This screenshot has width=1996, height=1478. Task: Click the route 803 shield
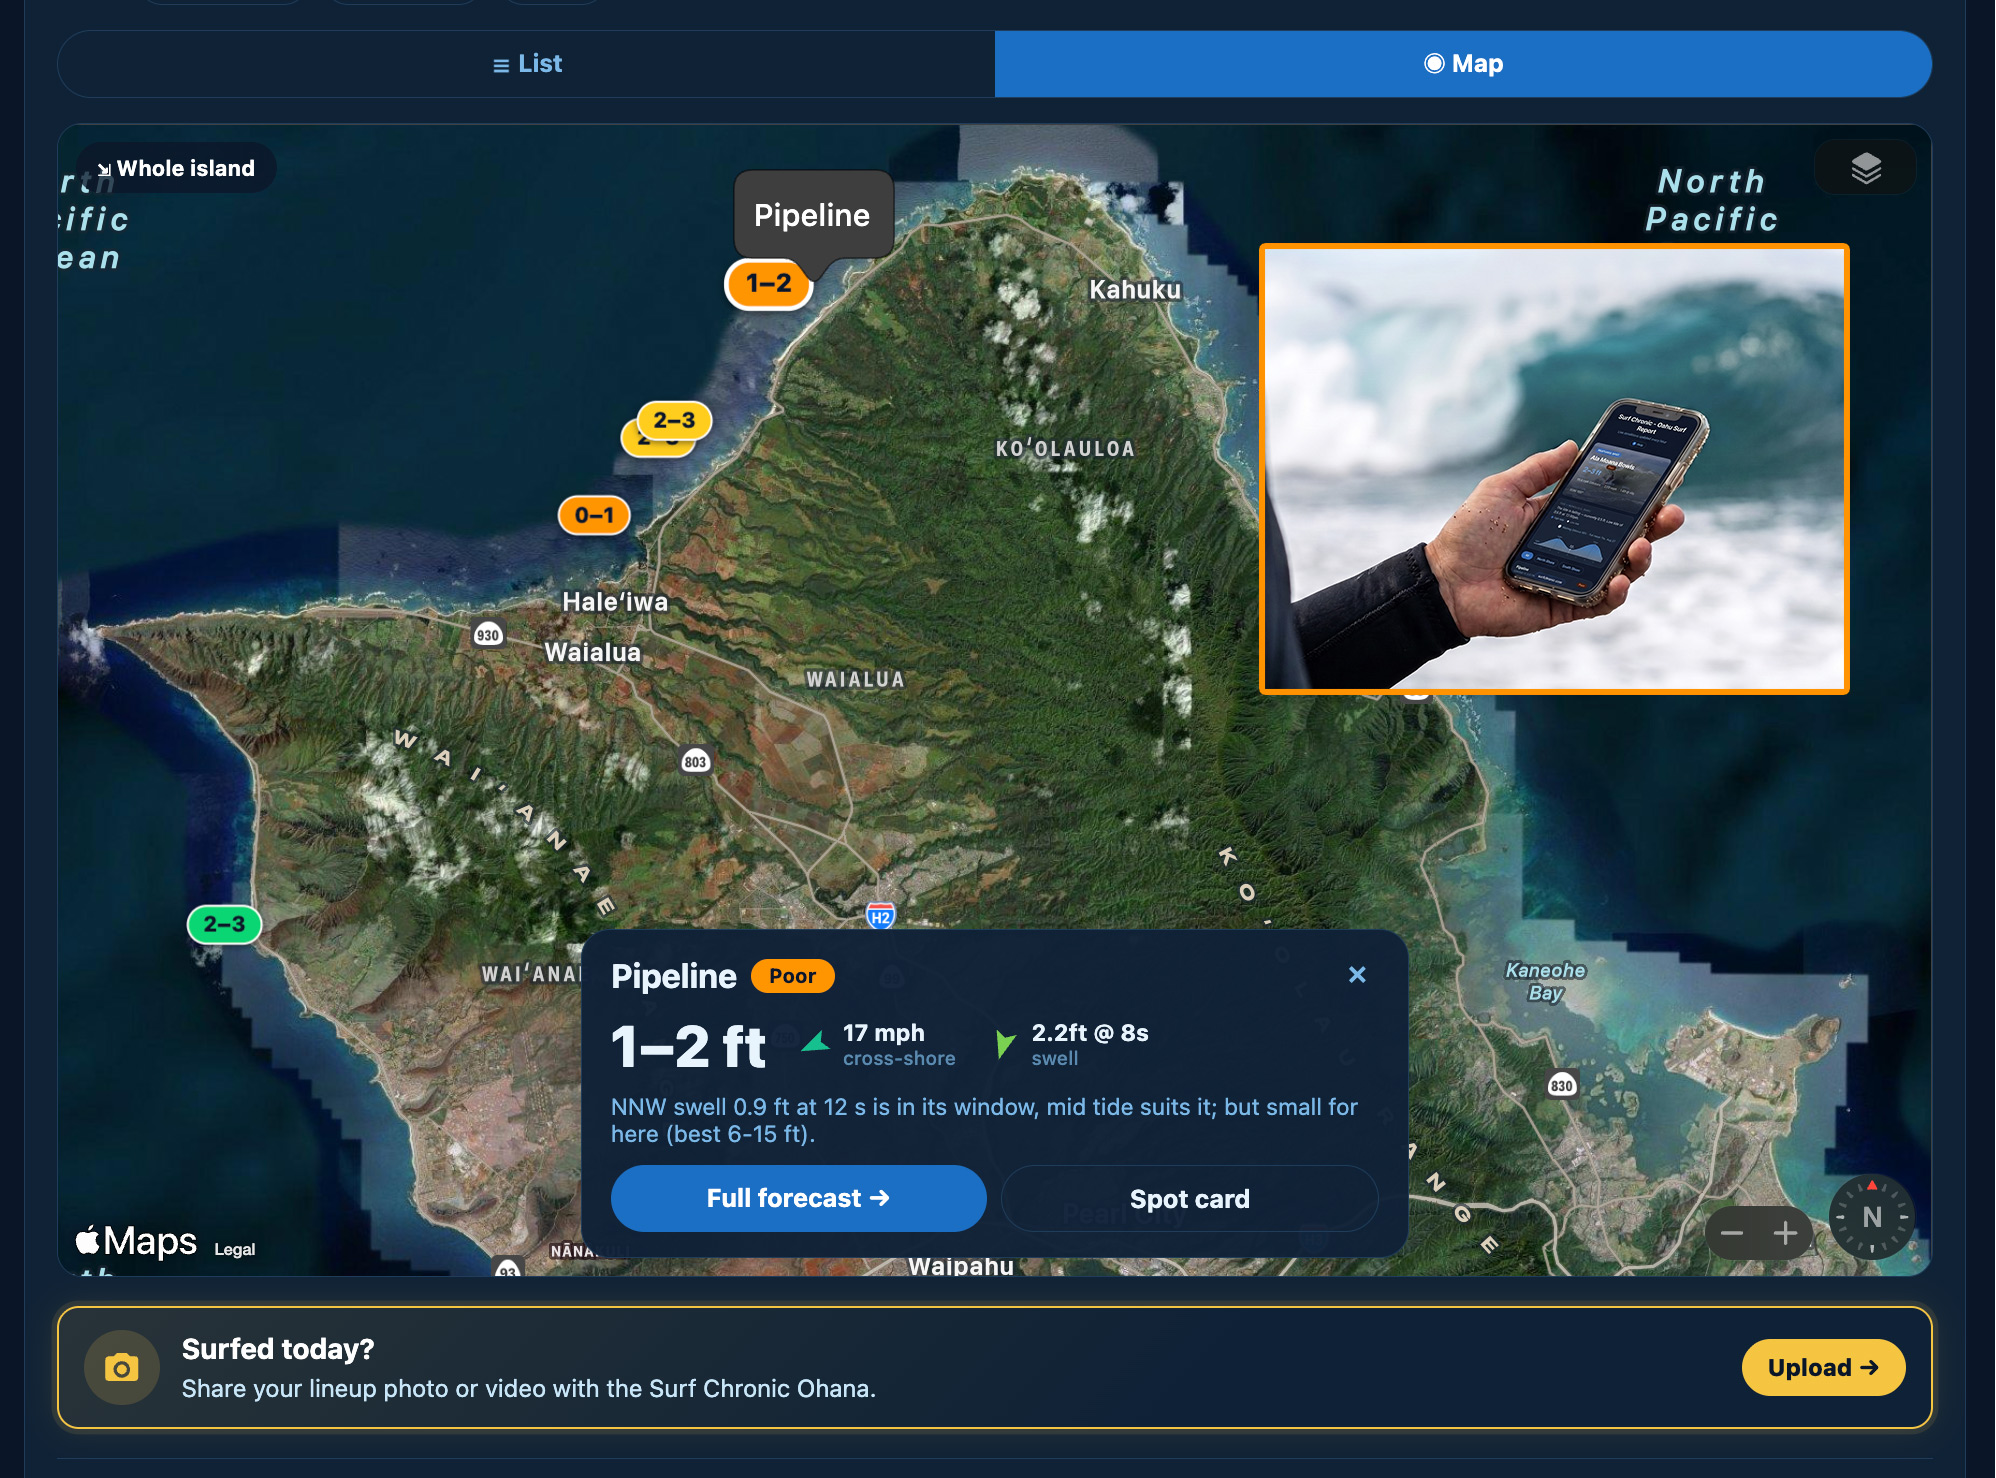695,762
